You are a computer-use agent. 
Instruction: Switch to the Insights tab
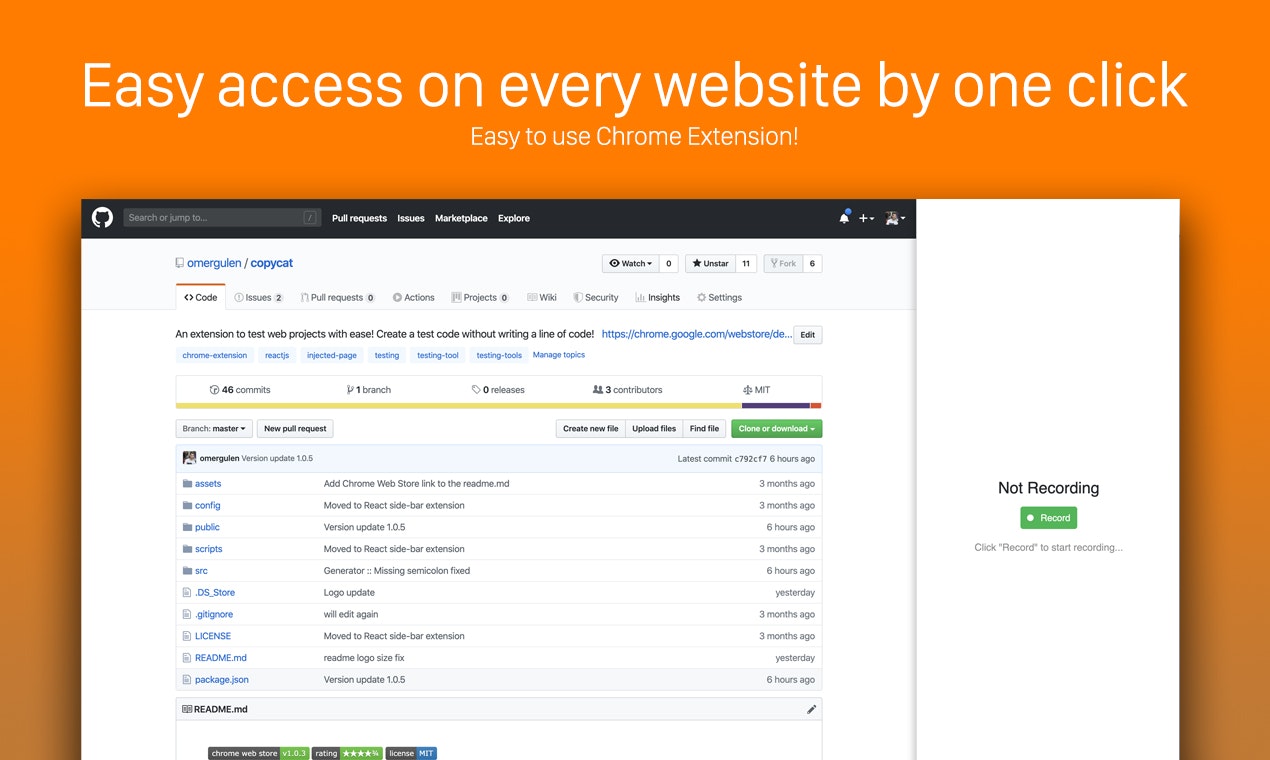point(657,297)
